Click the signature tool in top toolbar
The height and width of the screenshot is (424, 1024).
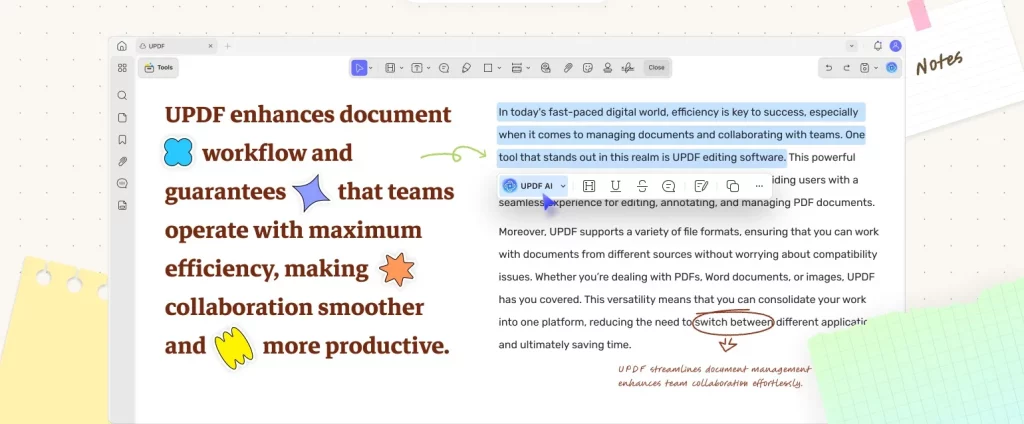629,68
